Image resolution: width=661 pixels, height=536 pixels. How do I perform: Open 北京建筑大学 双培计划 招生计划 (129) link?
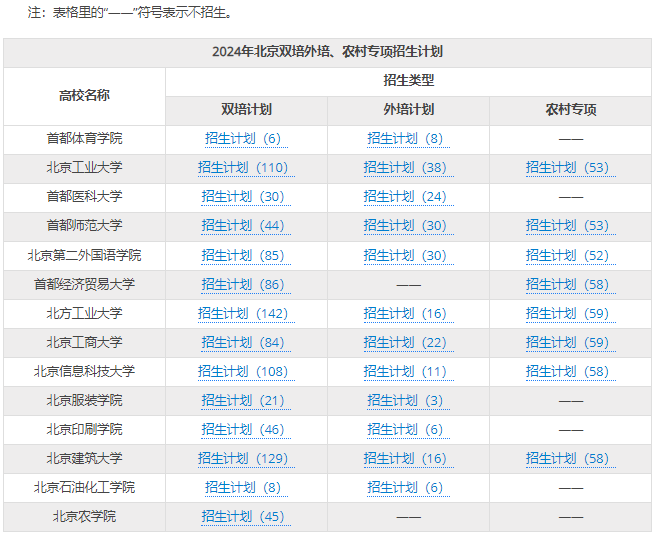coord(246,459)
